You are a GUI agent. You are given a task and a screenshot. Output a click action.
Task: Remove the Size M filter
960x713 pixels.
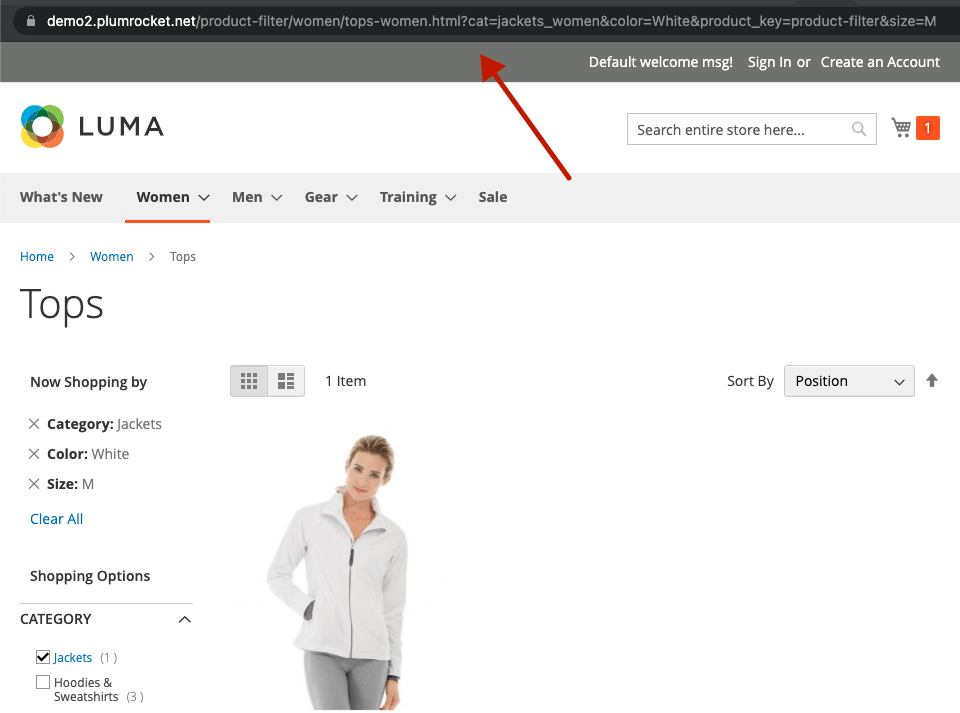pyautogui.click(x=34, y=483)
